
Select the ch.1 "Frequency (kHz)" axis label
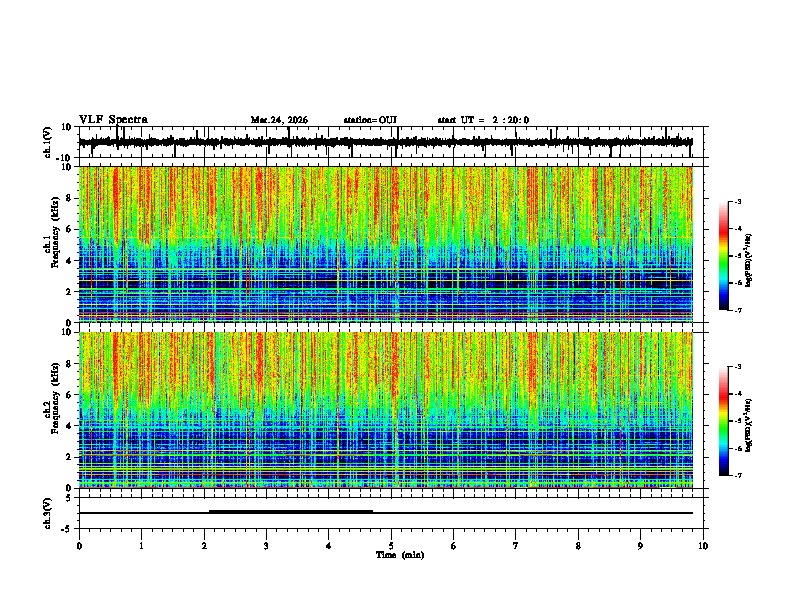tap(55, 232)
